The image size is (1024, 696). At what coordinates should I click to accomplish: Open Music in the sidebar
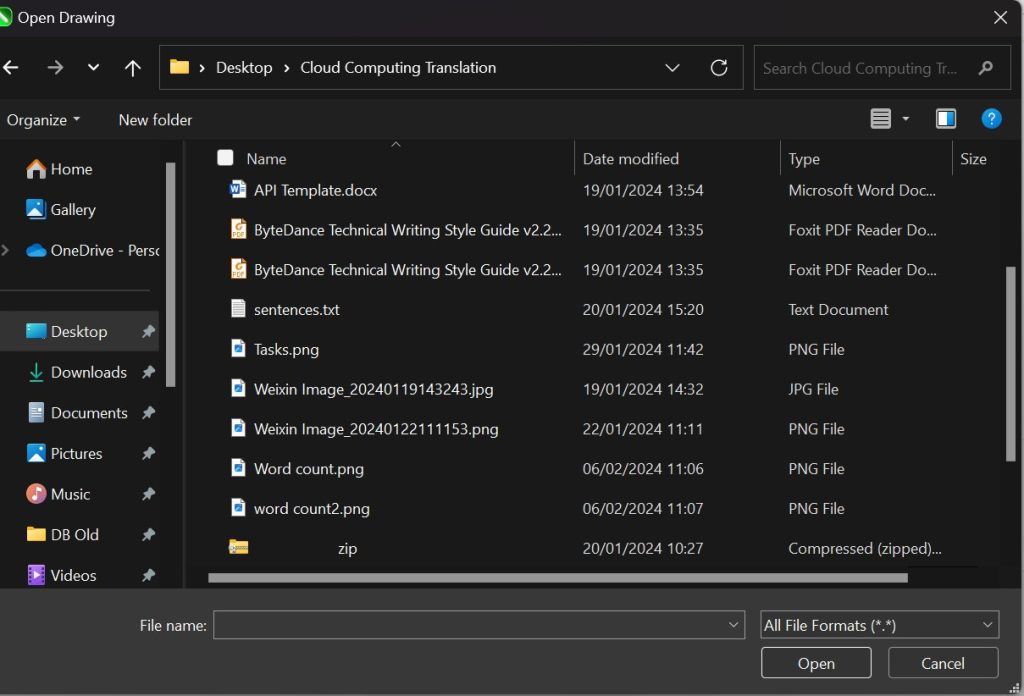(58, 494)
